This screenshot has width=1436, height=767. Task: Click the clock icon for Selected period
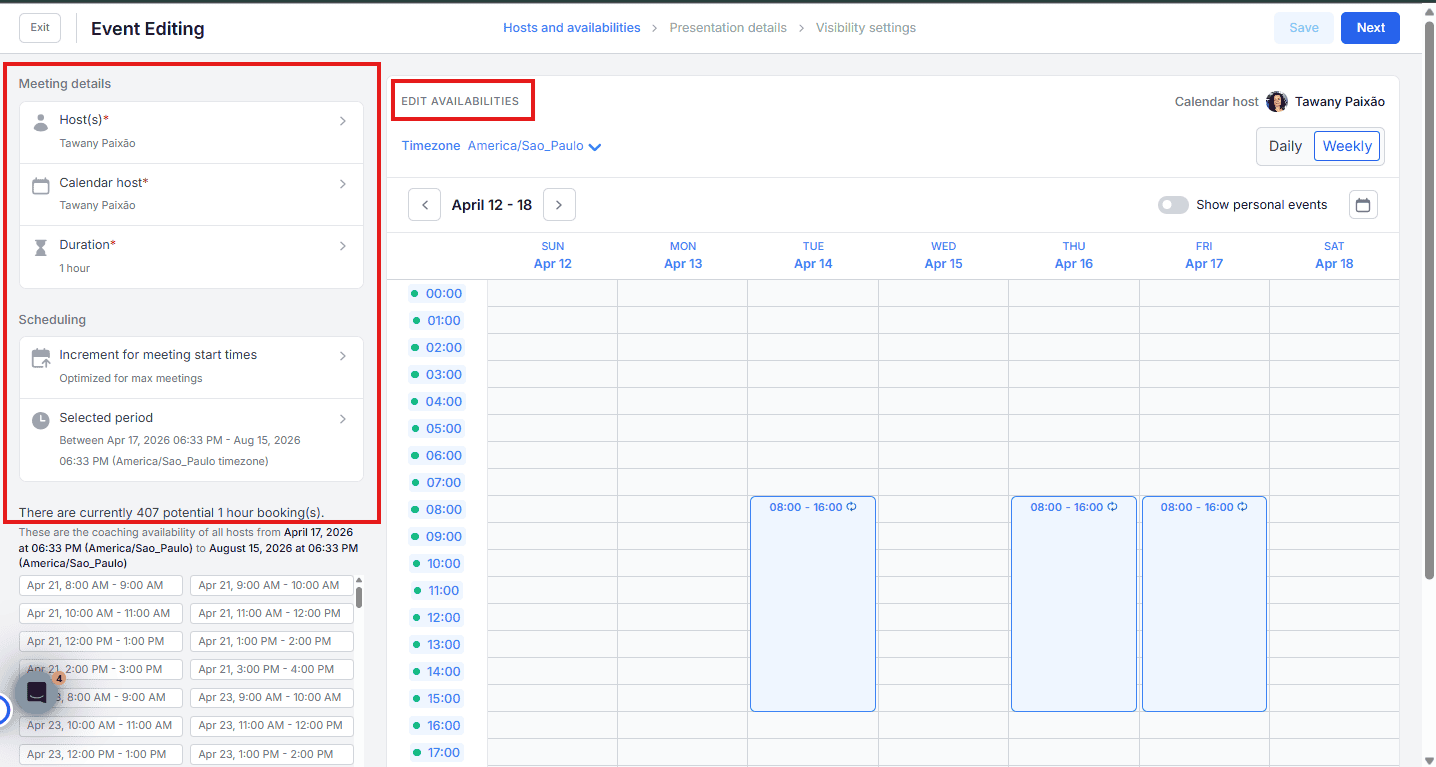41,420
